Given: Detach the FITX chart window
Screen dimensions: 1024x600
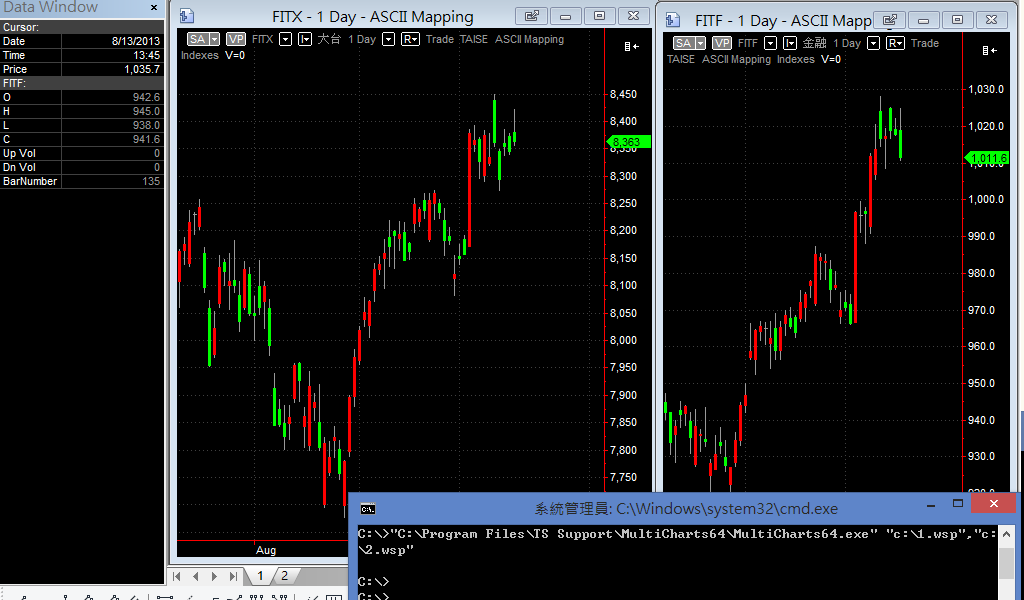Looking at the screenshot, I should 532,16.
